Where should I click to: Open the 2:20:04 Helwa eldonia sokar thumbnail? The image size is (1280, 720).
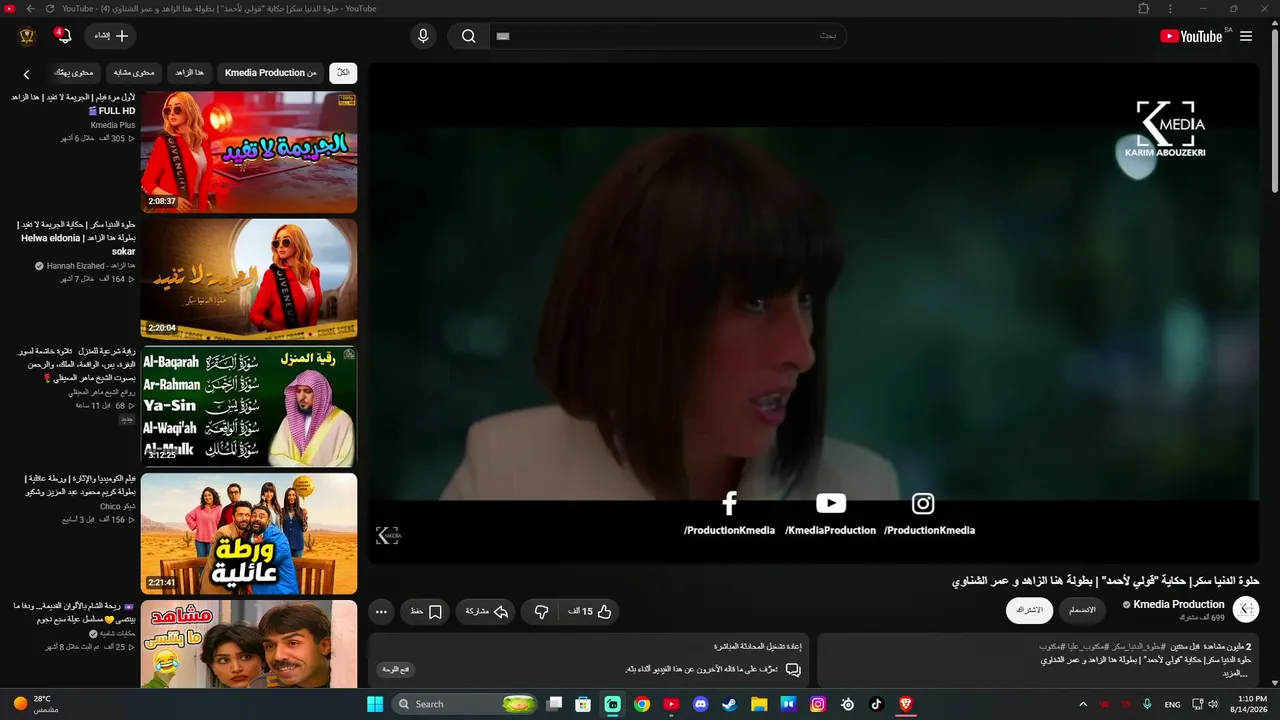(x=249, y=279)
